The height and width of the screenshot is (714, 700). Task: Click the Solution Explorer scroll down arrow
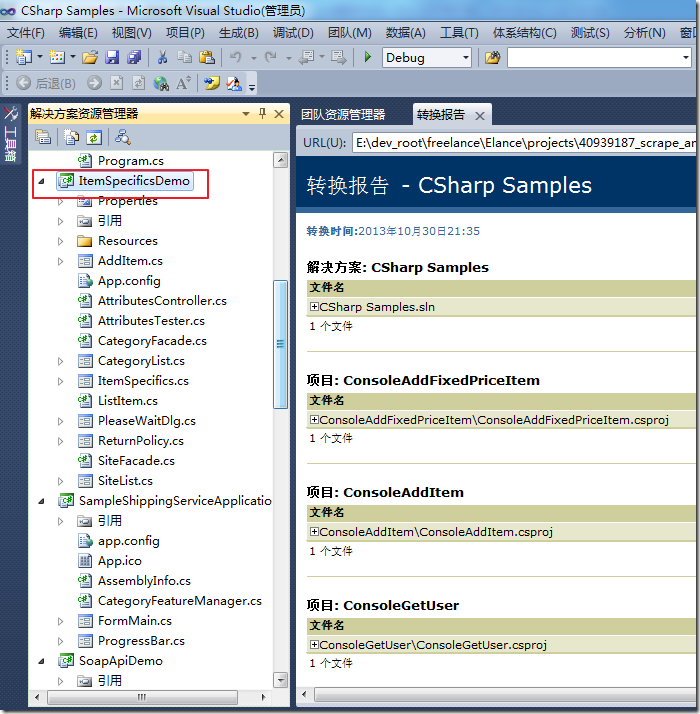coord(281,680)
